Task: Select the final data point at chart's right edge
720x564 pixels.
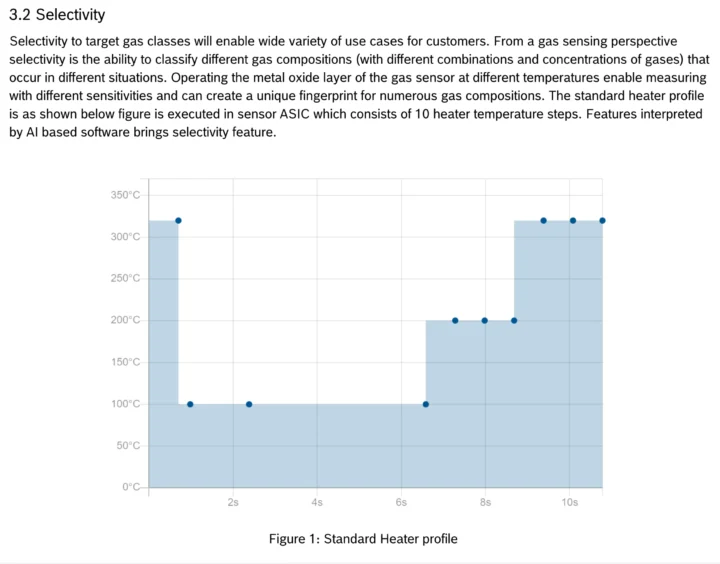Action: tap(602, 220)
